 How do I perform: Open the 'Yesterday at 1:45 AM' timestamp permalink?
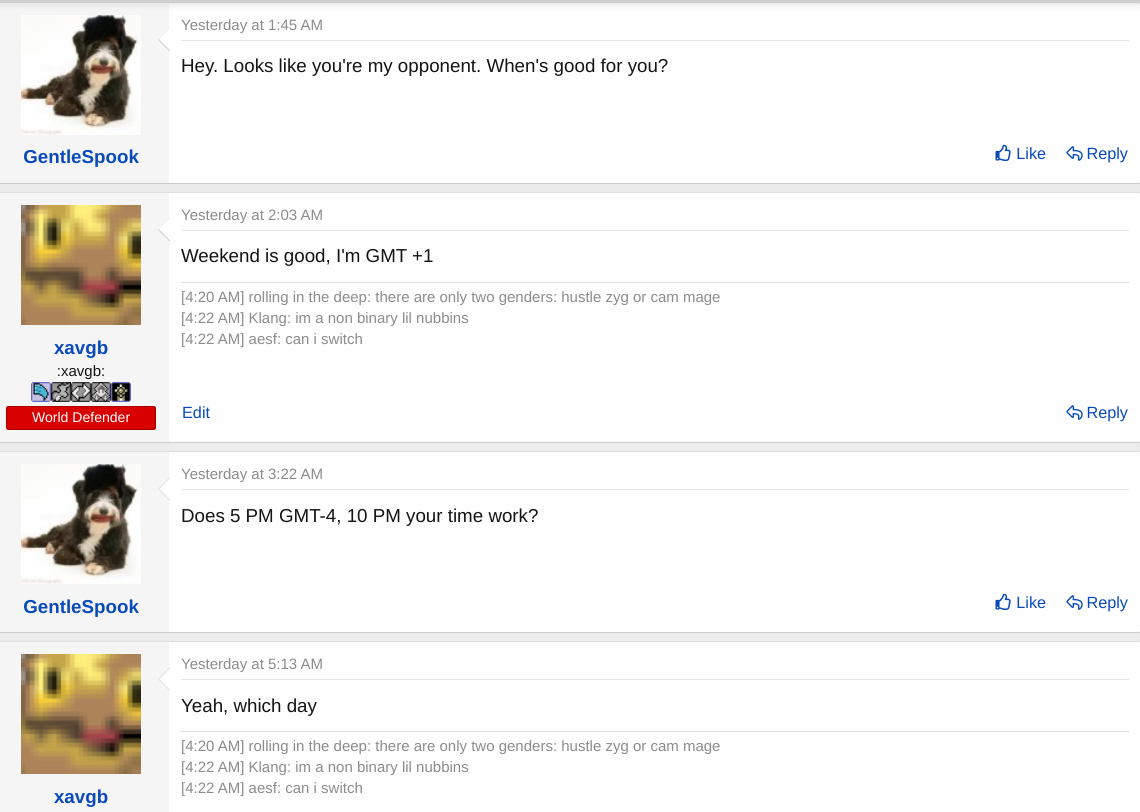[x=252, y=25]
